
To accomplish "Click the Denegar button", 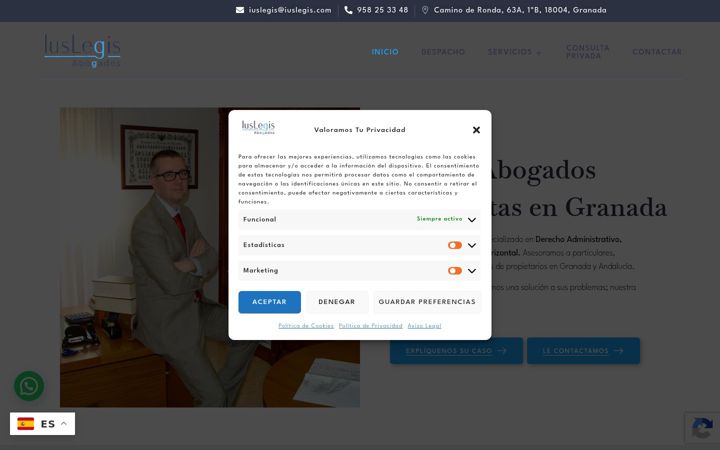I will pyautogui.click(x=337, y=302).
